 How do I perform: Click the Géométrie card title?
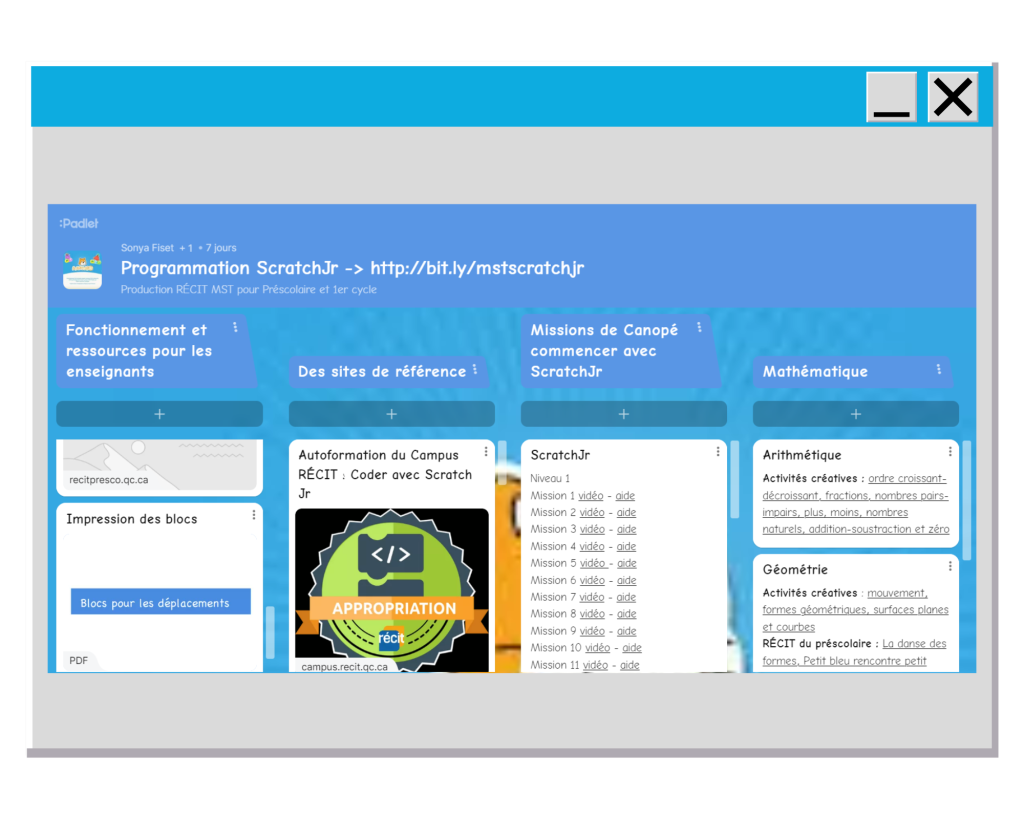[795, 570]
